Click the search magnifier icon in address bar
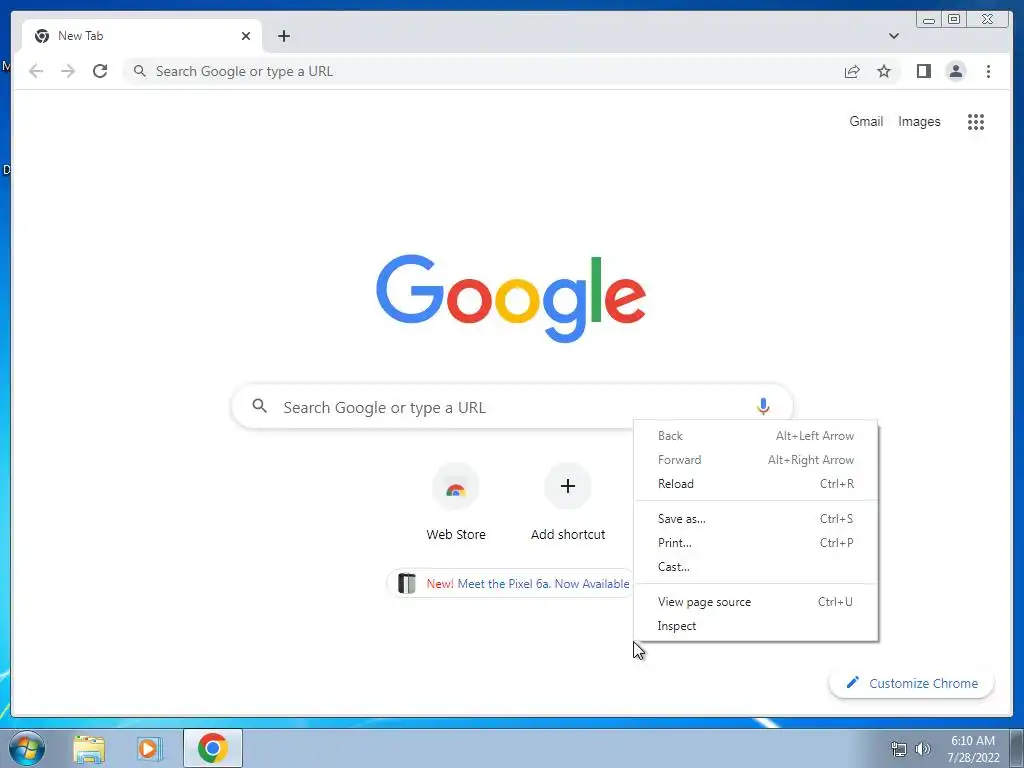Viewport: 1024px width, 768px height. [139, 71]
